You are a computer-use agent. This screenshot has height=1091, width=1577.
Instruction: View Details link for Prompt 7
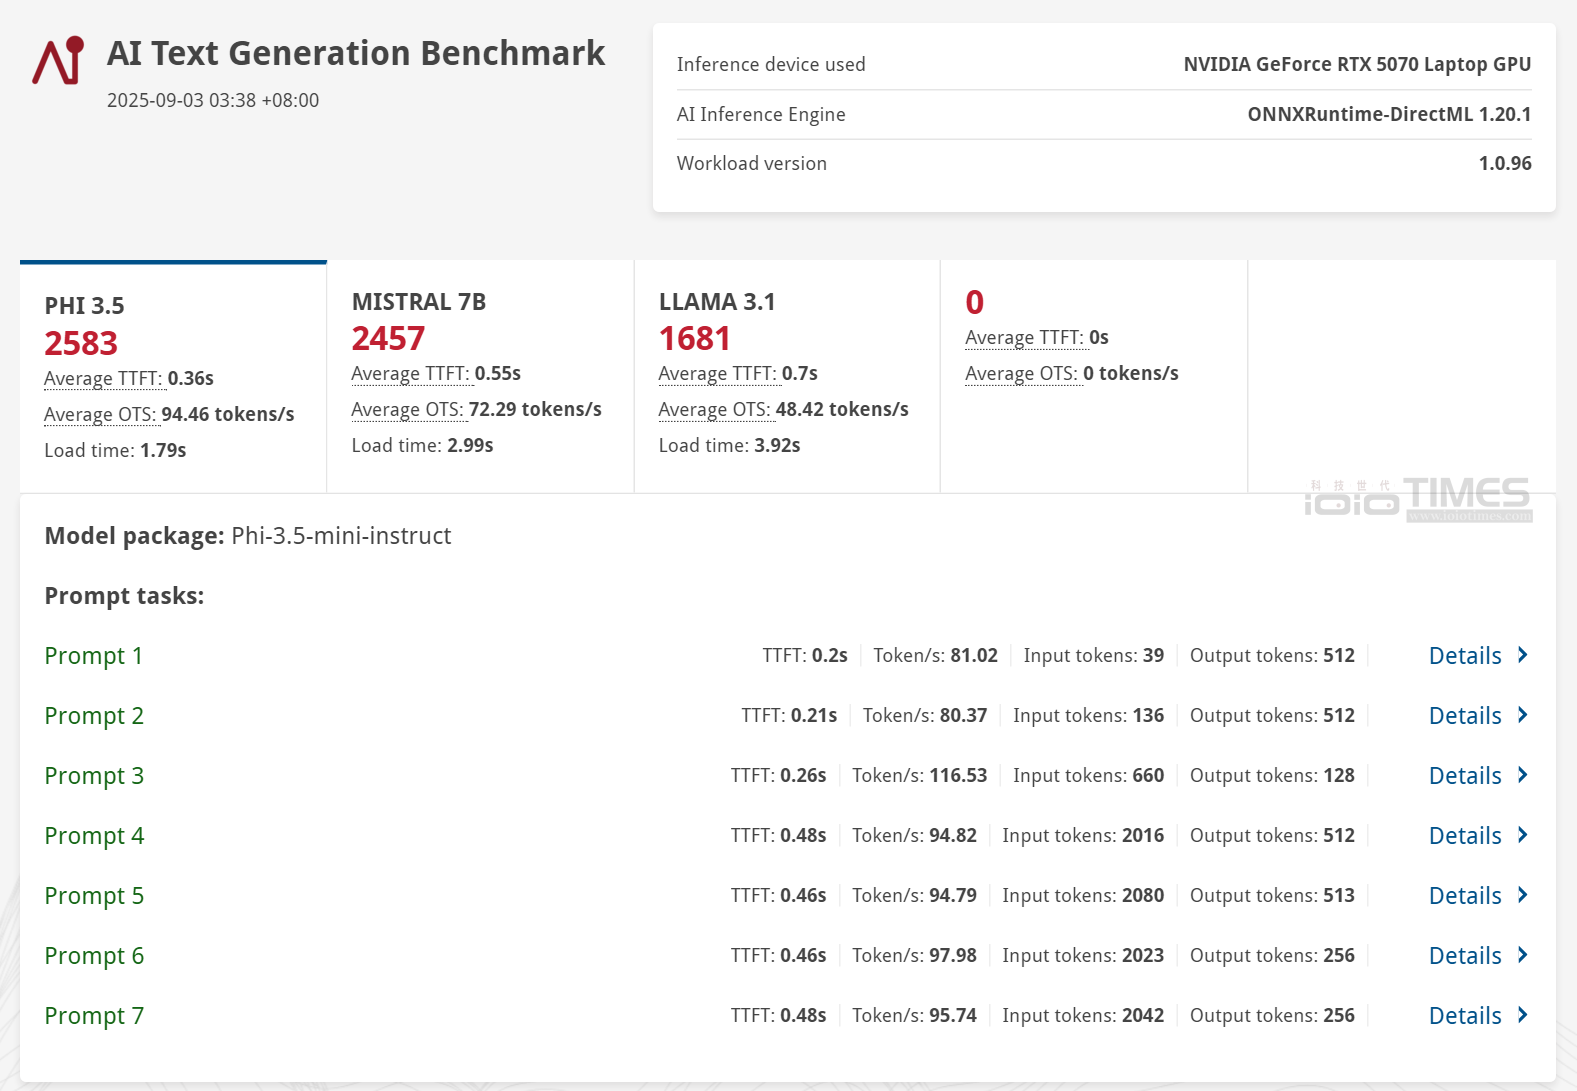point(1465,1016)
